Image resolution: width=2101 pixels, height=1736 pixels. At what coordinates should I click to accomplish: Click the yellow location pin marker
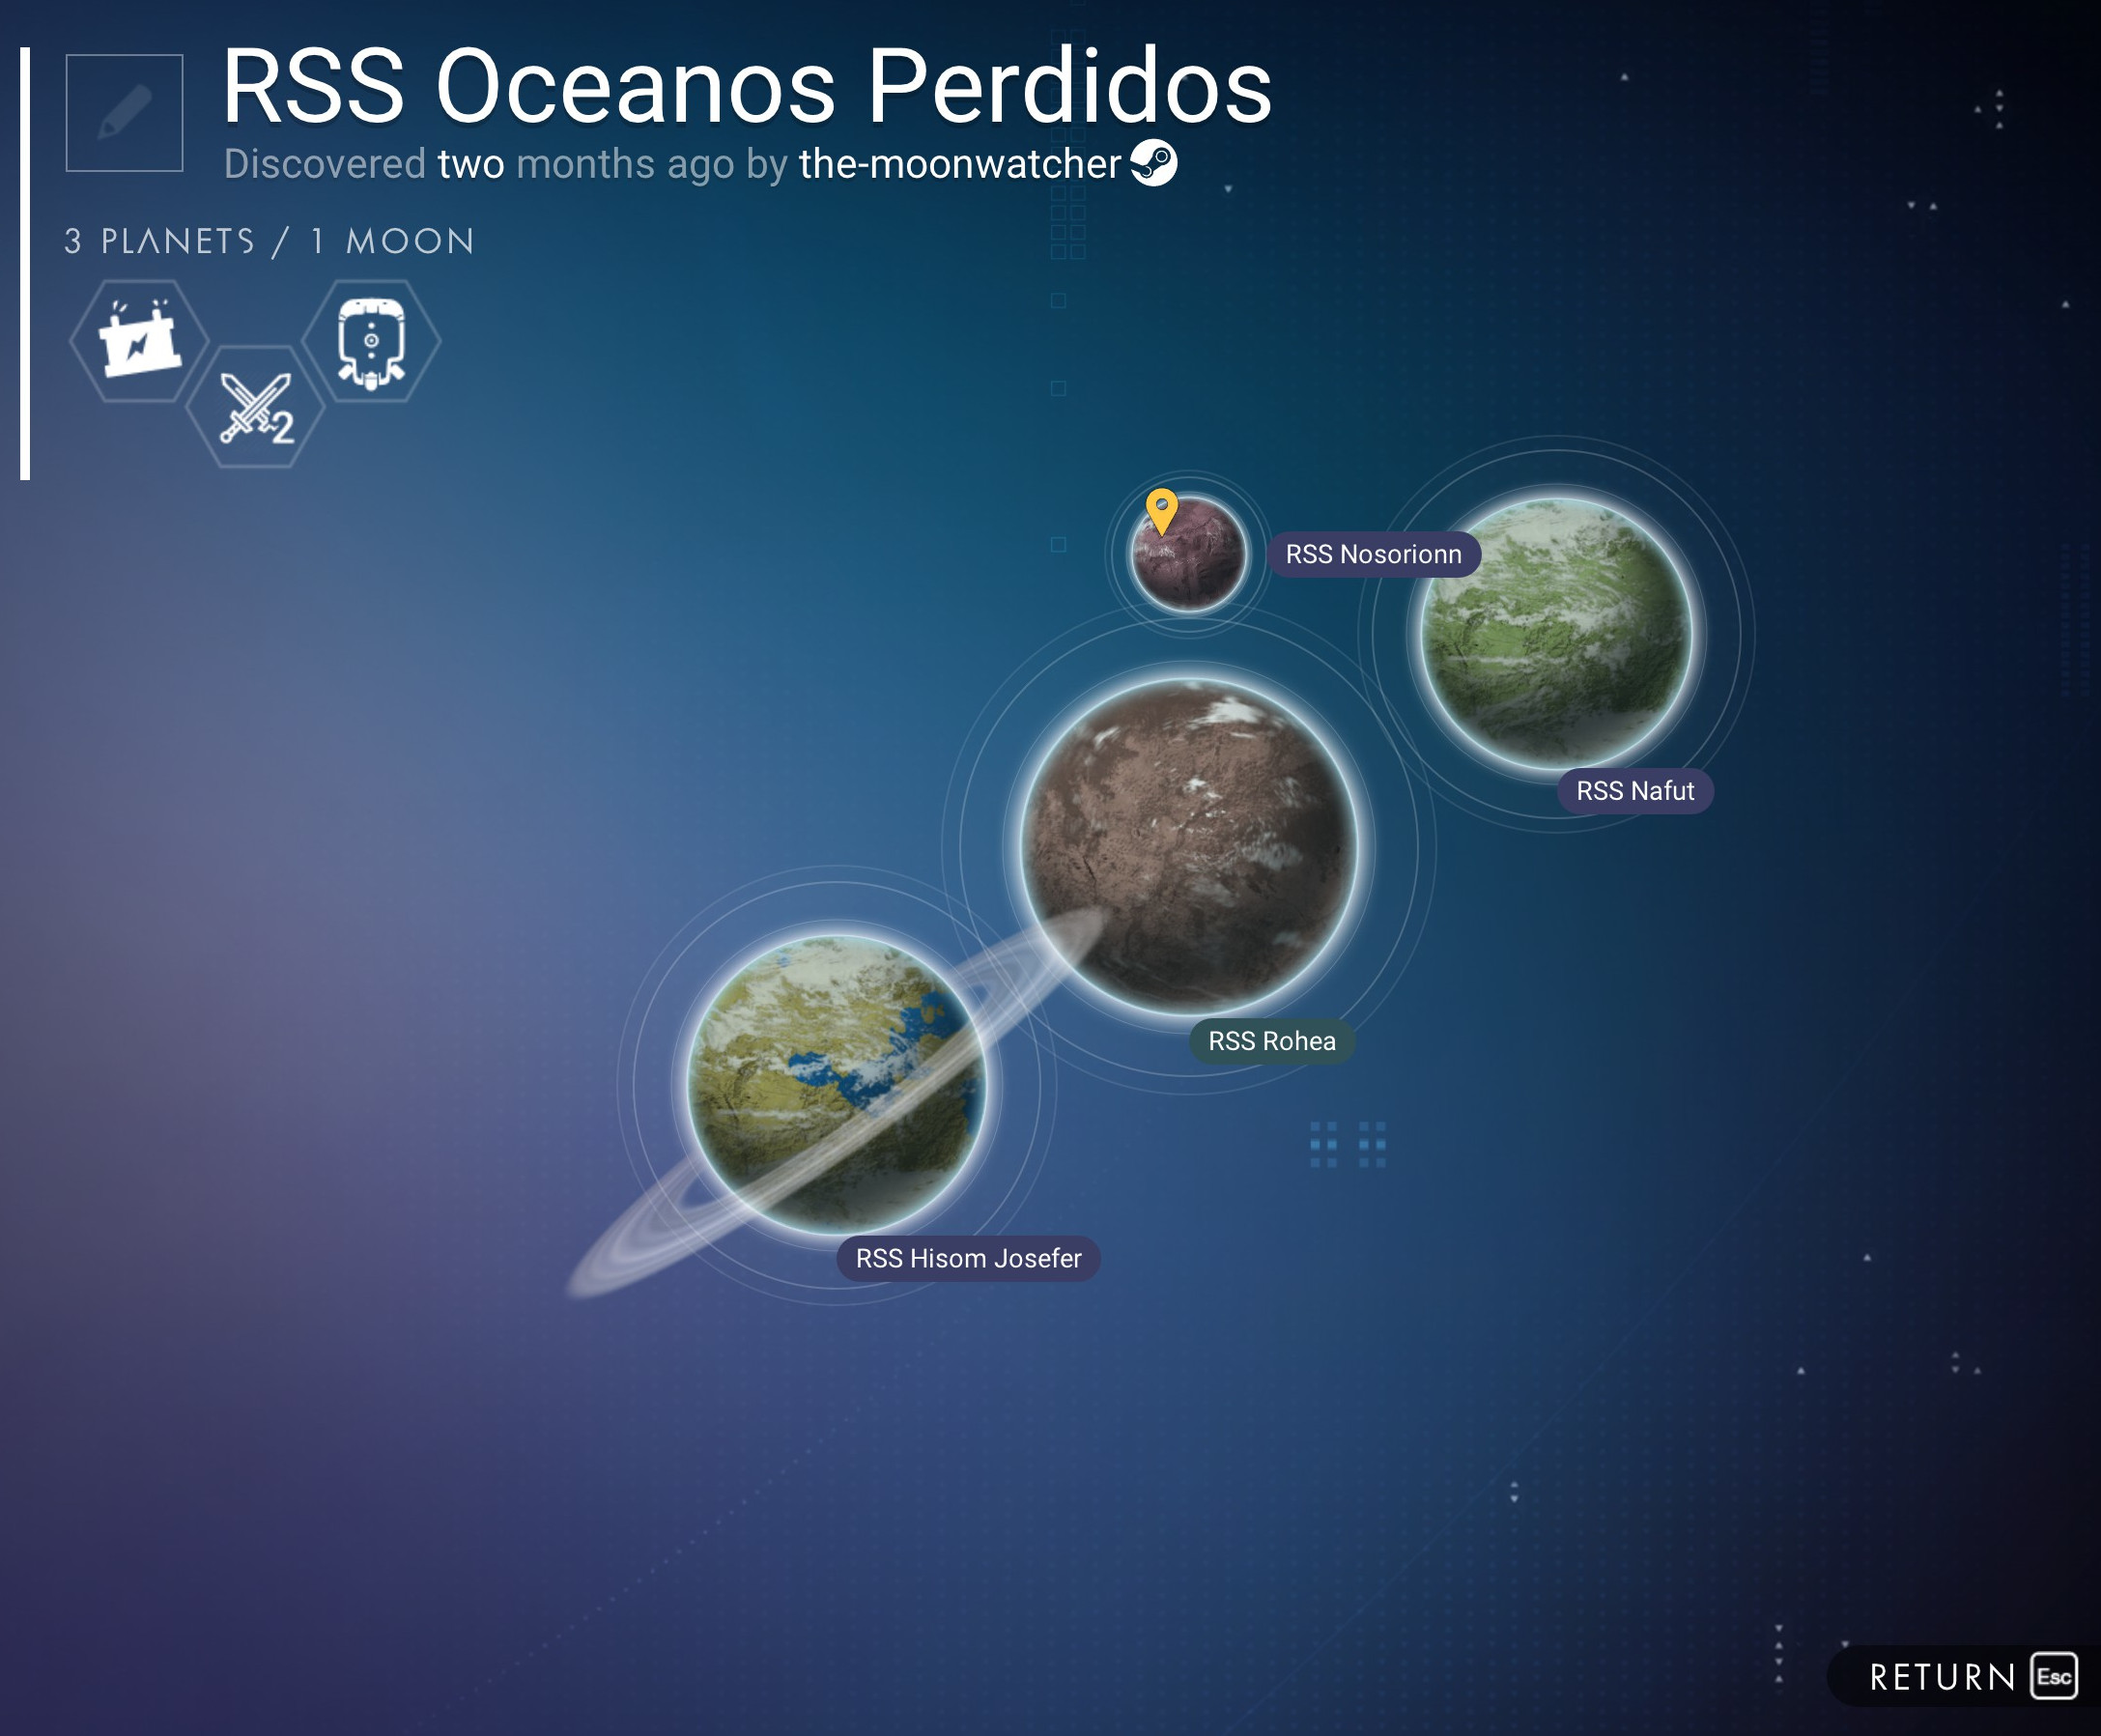coord(1161,512)
